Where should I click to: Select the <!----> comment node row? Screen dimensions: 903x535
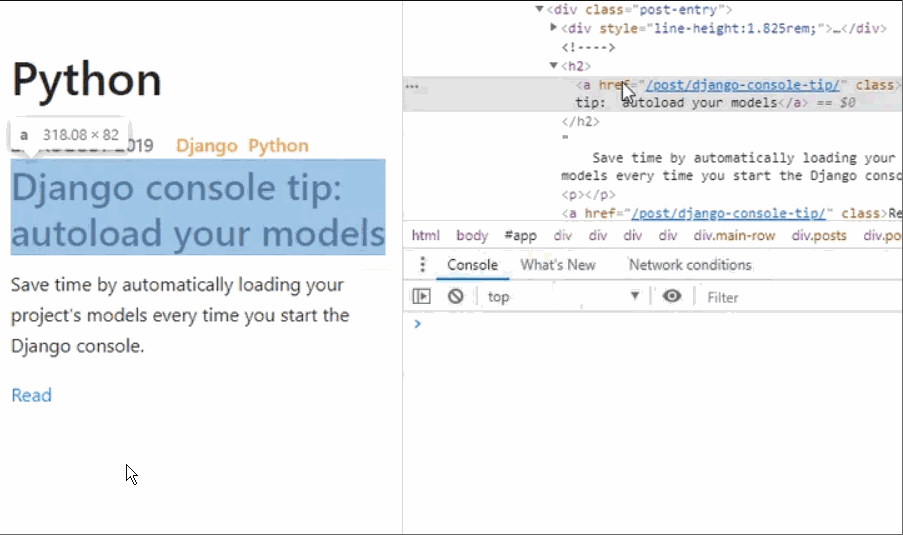588,47
